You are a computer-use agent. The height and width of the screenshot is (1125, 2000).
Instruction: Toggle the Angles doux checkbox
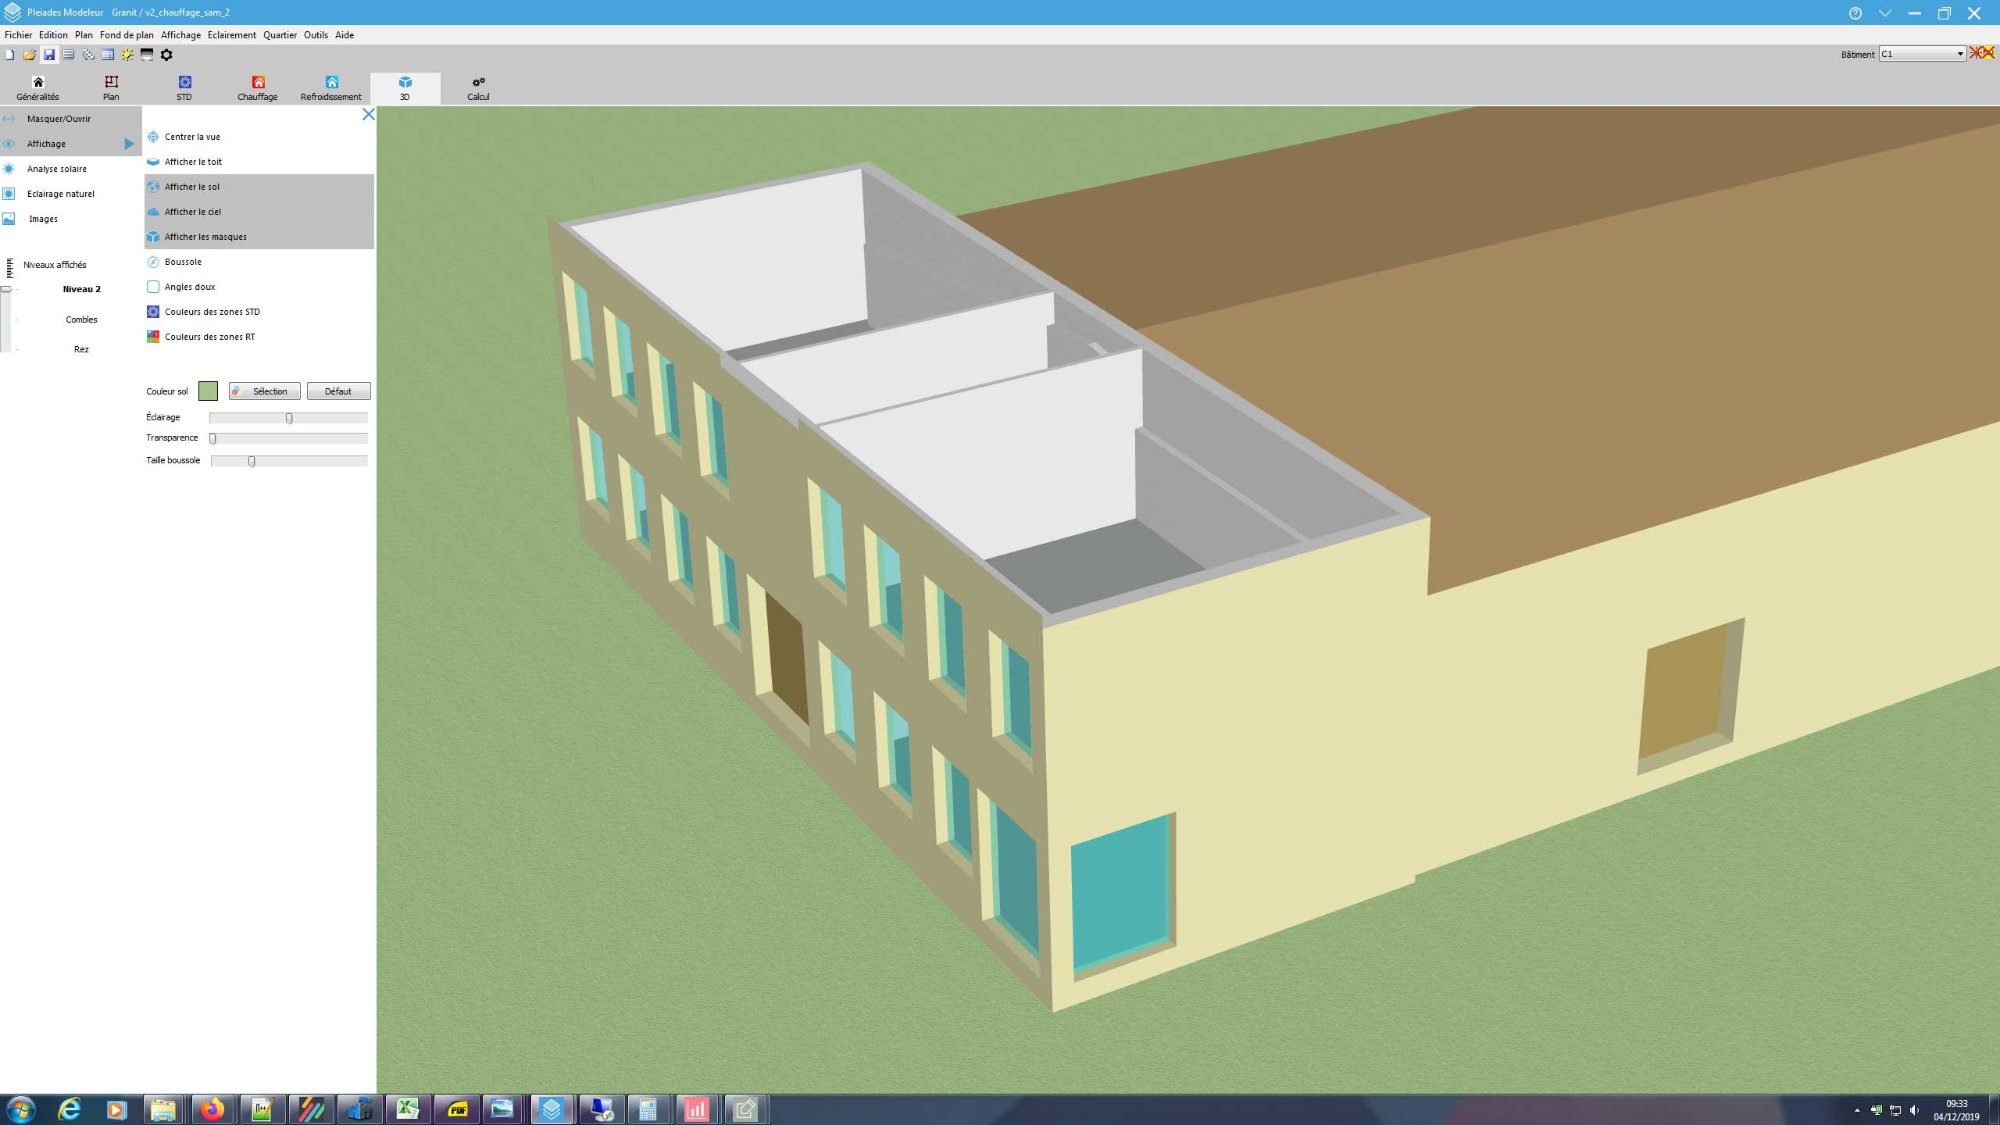153,287
